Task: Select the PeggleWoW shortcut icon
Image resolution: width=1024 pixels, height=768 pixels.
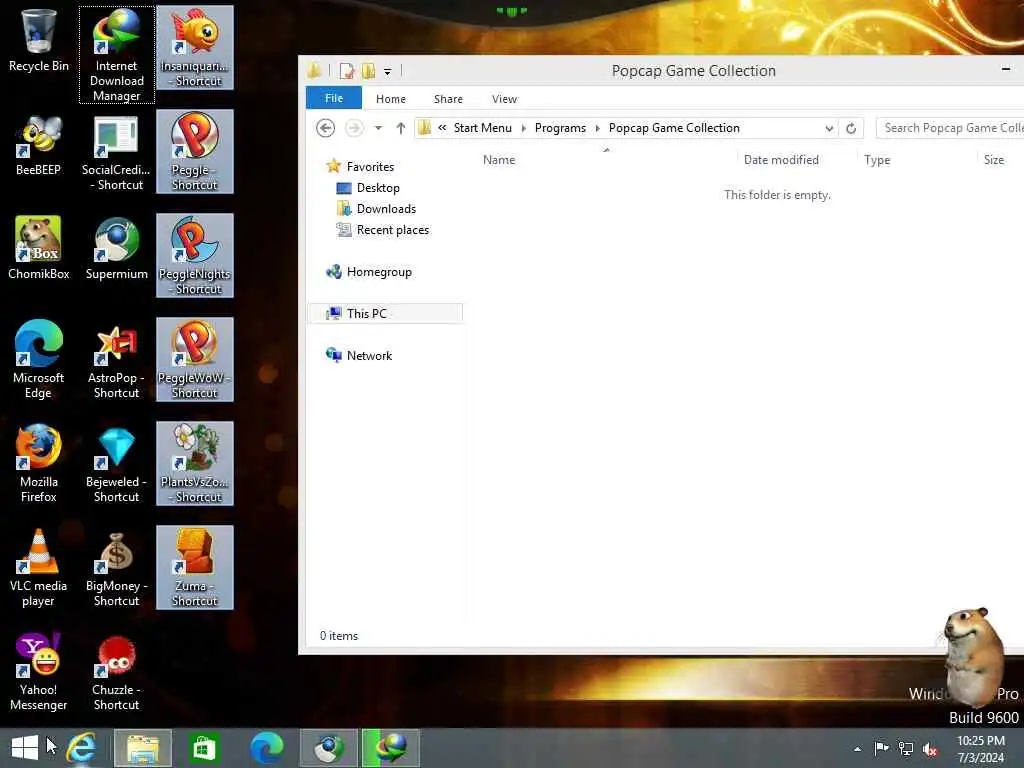Action: tap(195, 359)
